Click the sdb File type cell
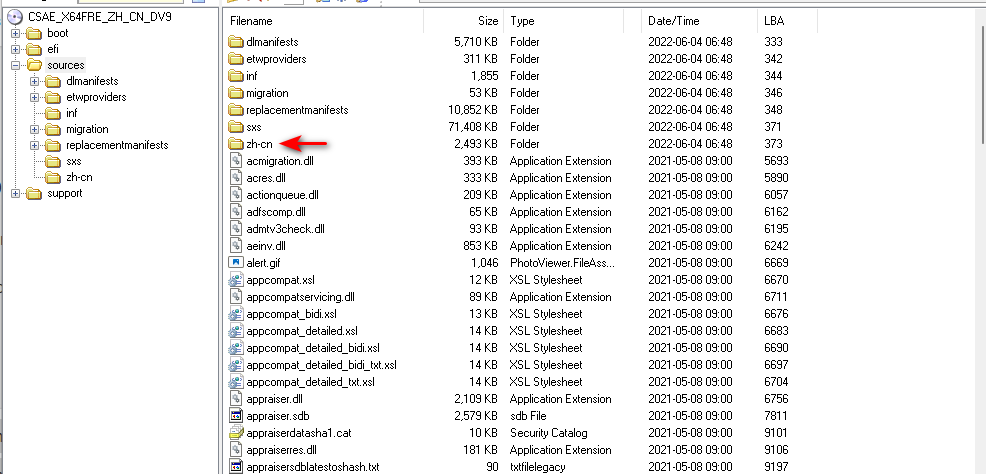This screenshot has height=474, width=986. (528, 416)
